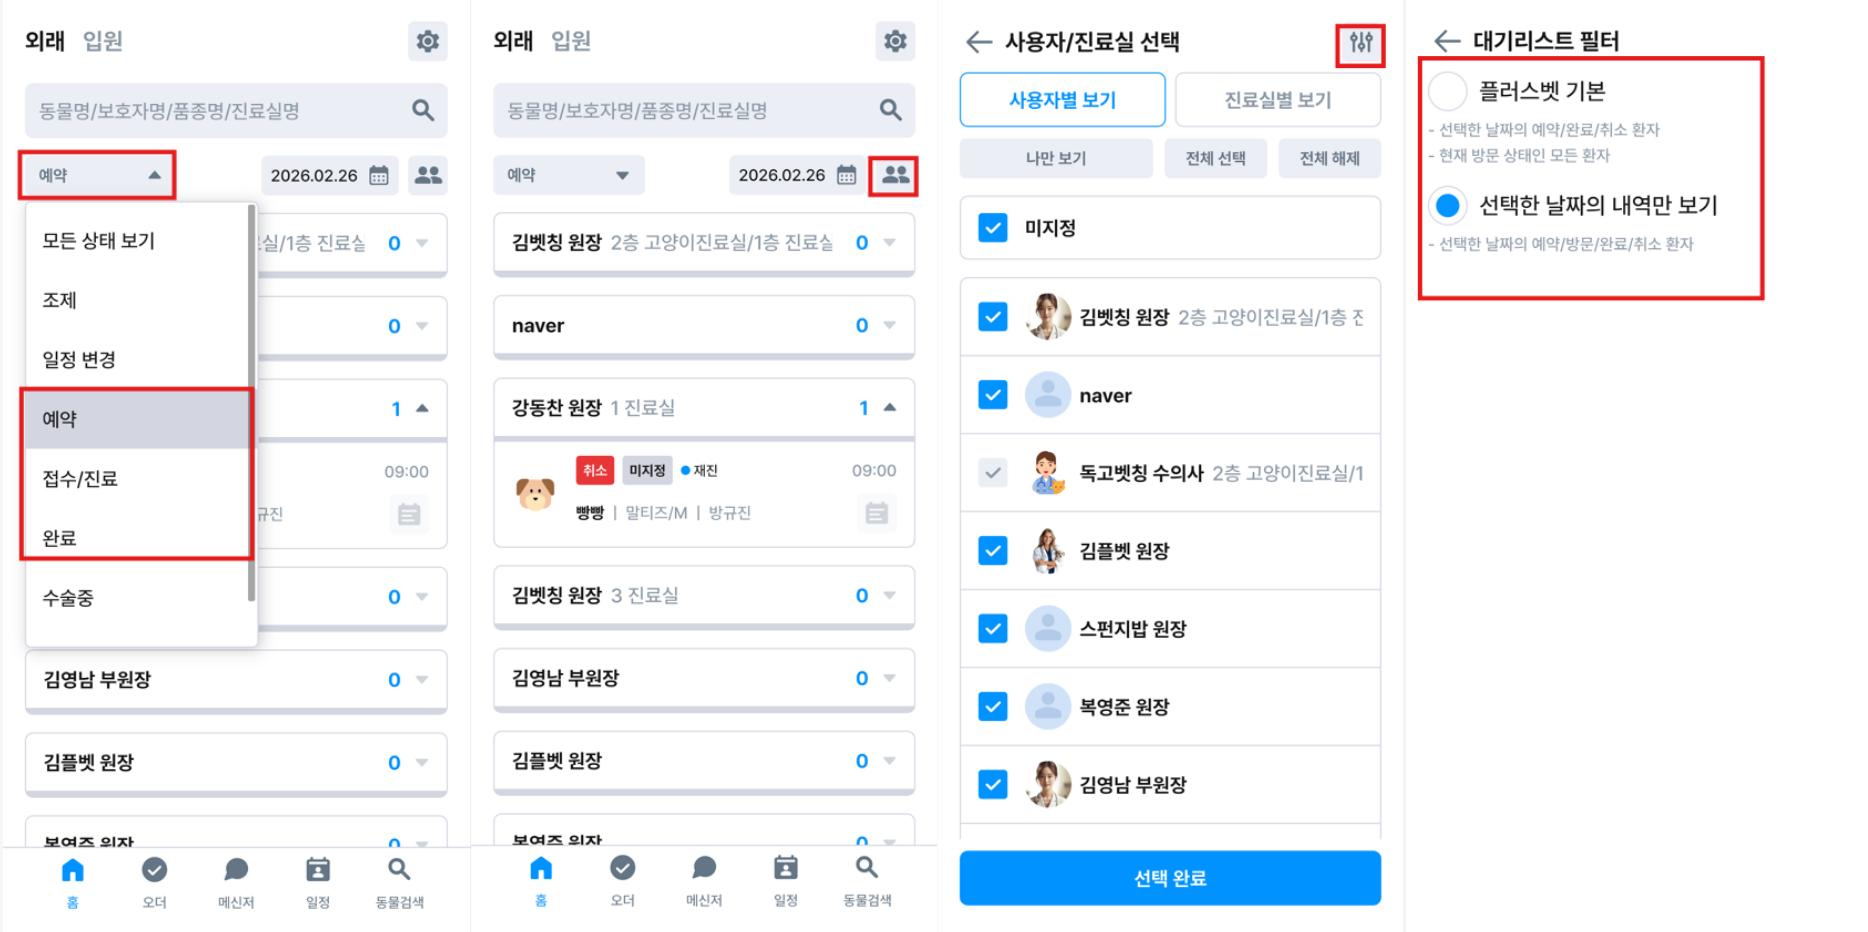Click the 선택 완료 button
Image resolution: width=1868 pixels, height=932 pixels.
click(1170, 878)
